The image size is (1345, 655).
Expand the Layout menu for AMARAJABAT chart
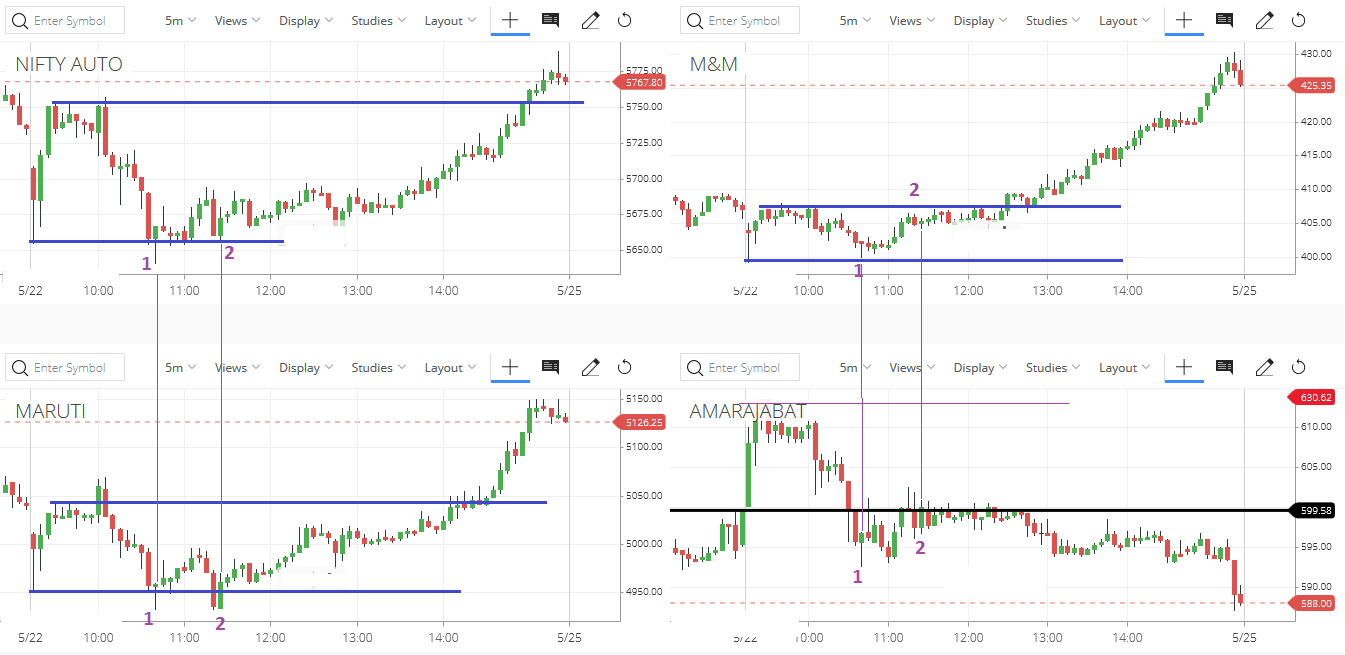1125,367
